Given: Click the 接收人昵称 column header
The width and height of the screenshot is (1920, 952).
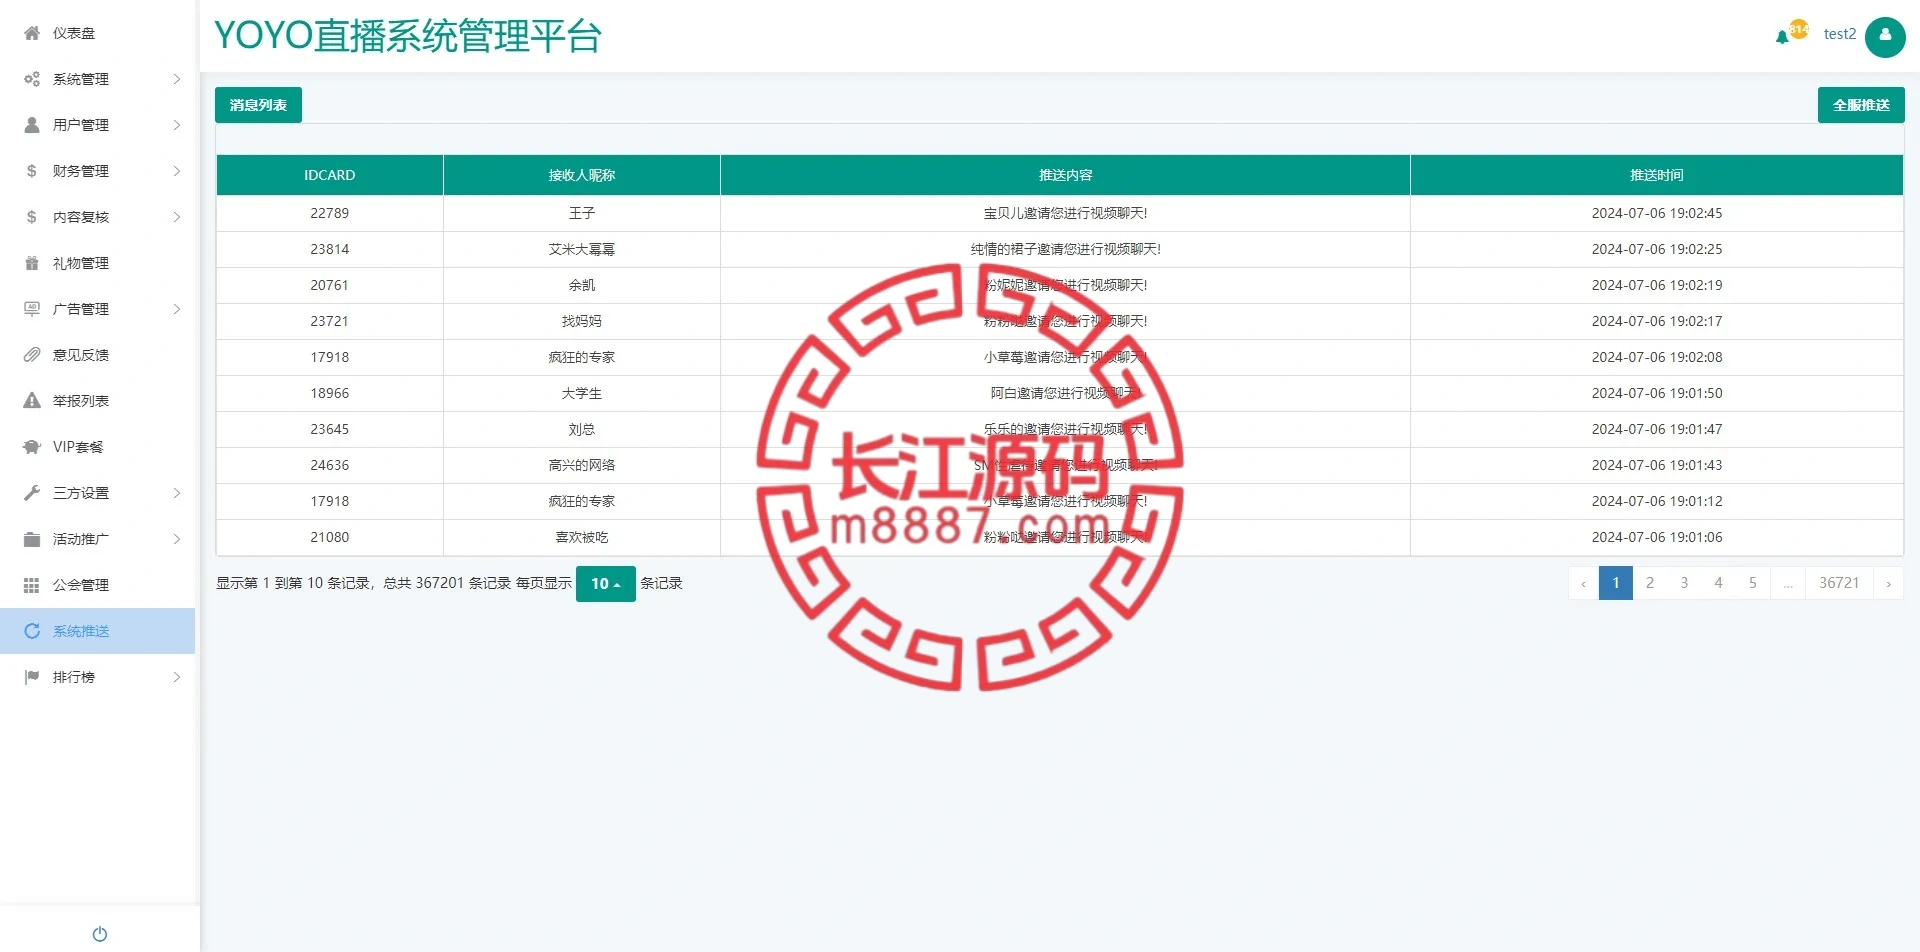Looking at the screenshot, I should 582,175.
